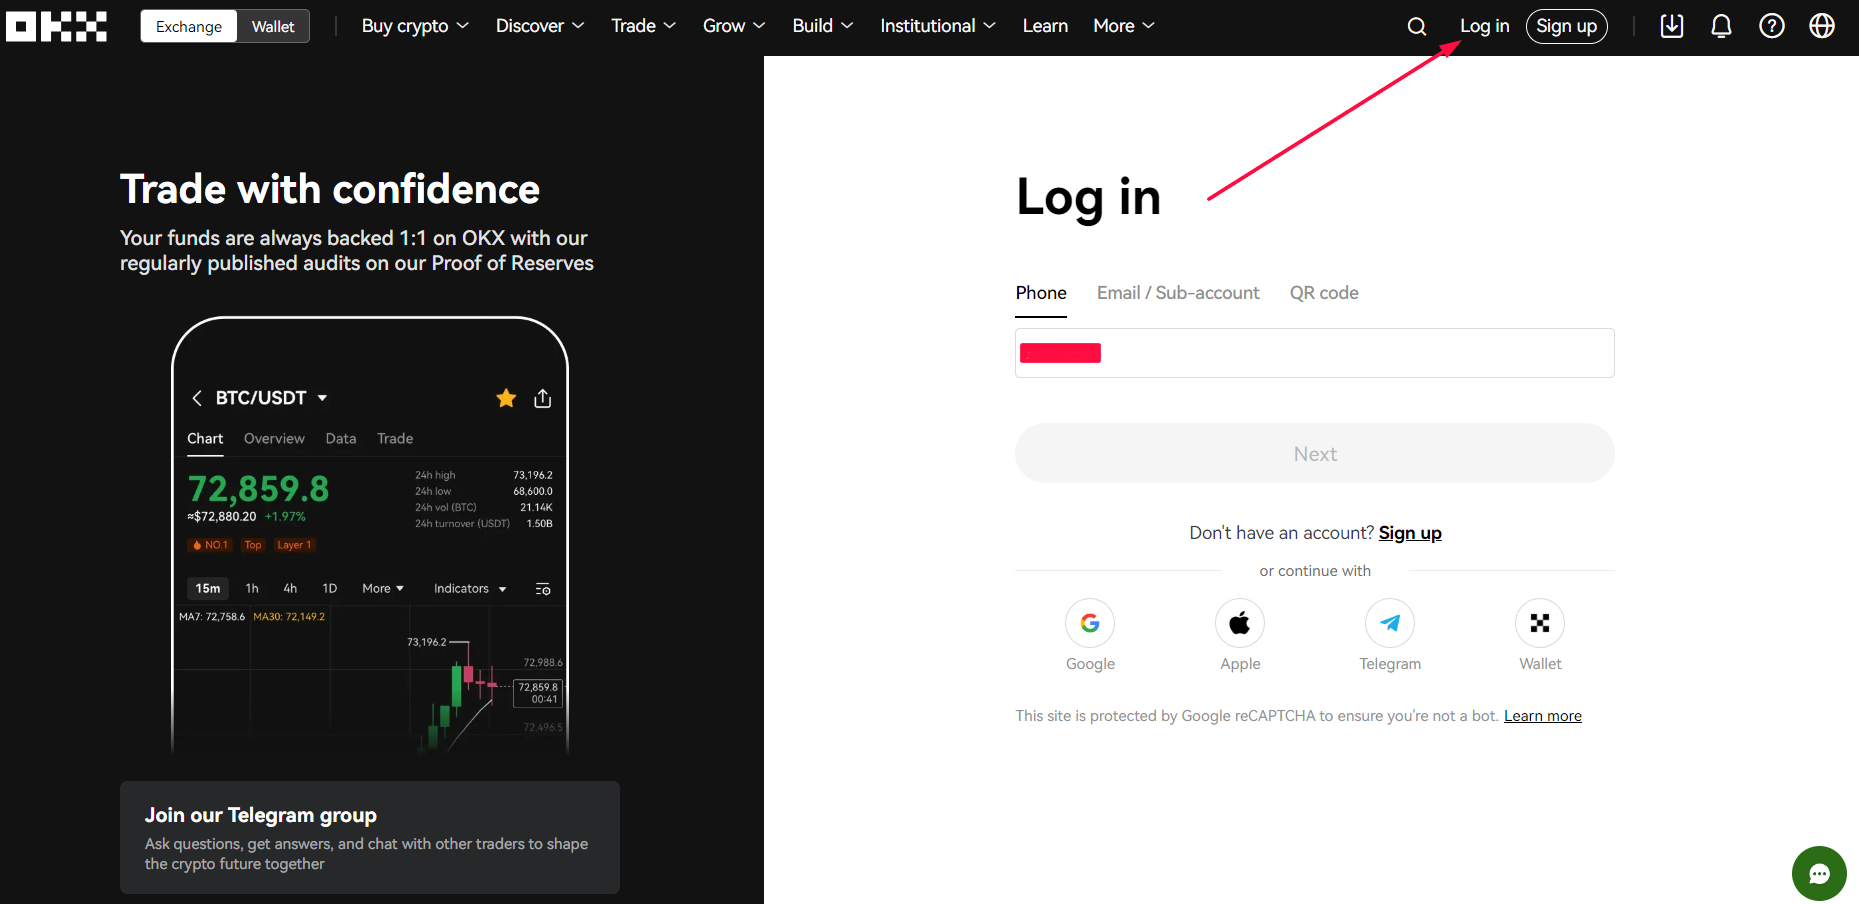Switch to Wallet mode

pyautogui.click(x=273, y=26)
